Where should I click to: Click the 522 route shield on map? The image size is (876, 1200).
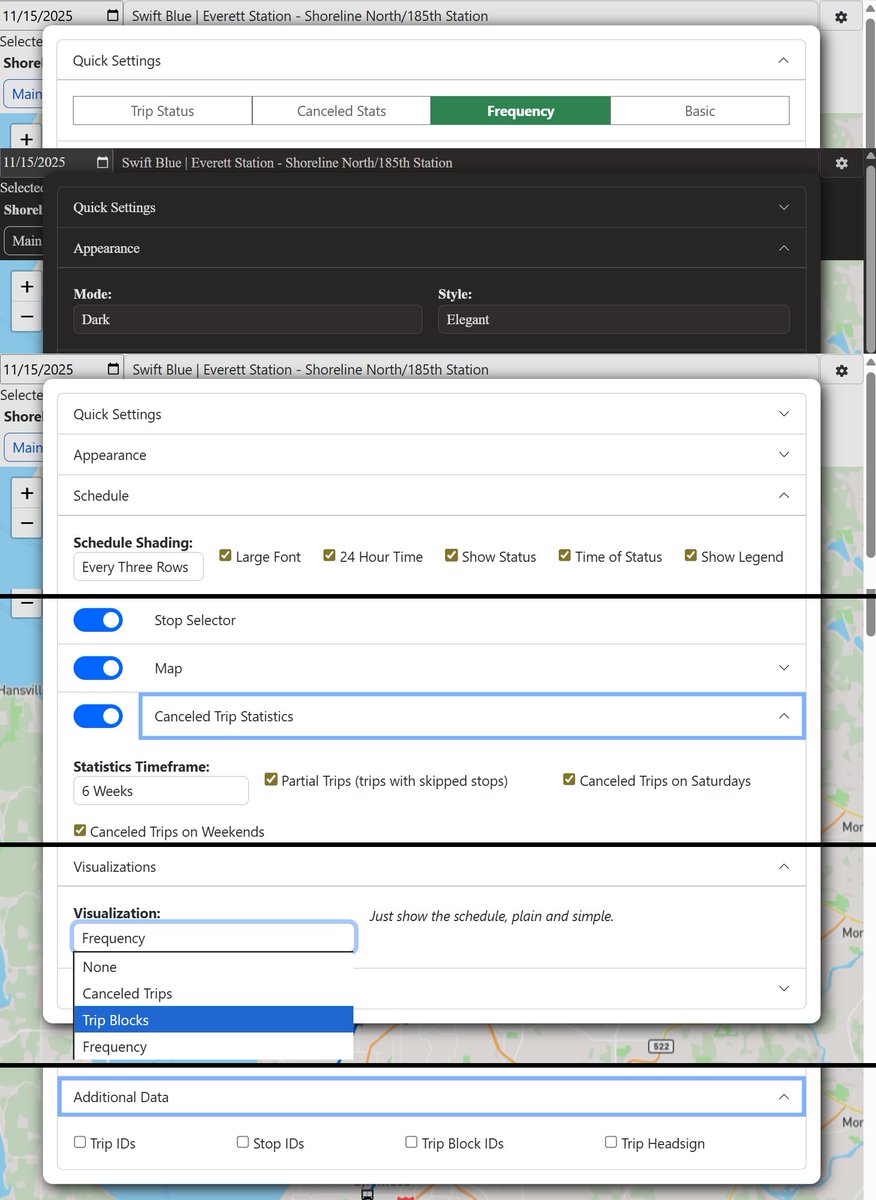(x=660, y=1046)
